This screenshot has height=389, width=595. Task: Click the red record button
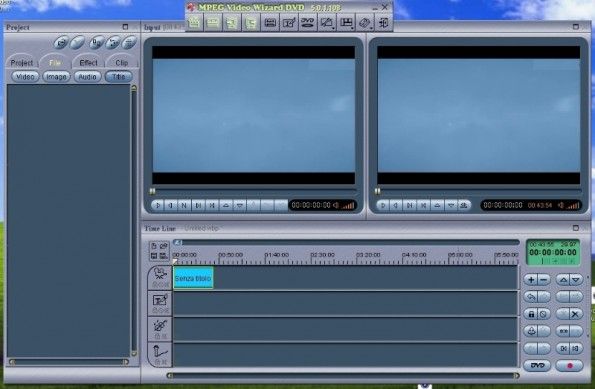[x=570, y=365]
